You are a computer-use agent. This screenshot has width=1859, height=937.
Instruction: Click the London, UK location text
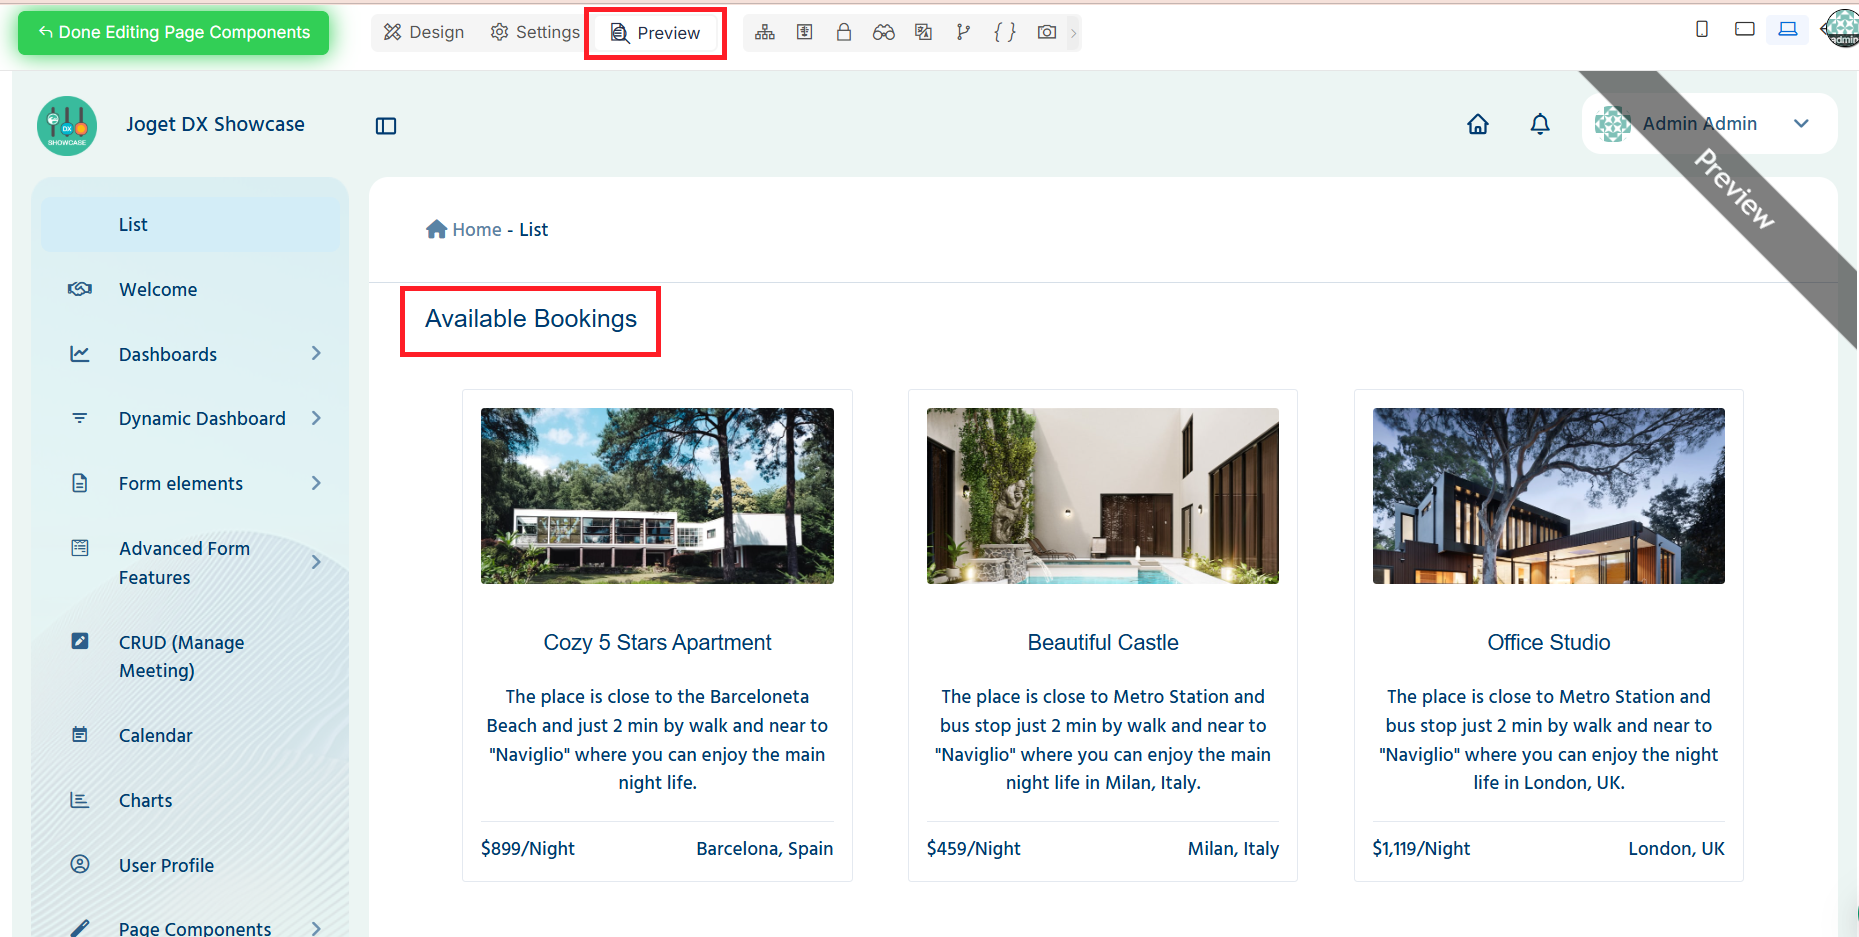1676,848
